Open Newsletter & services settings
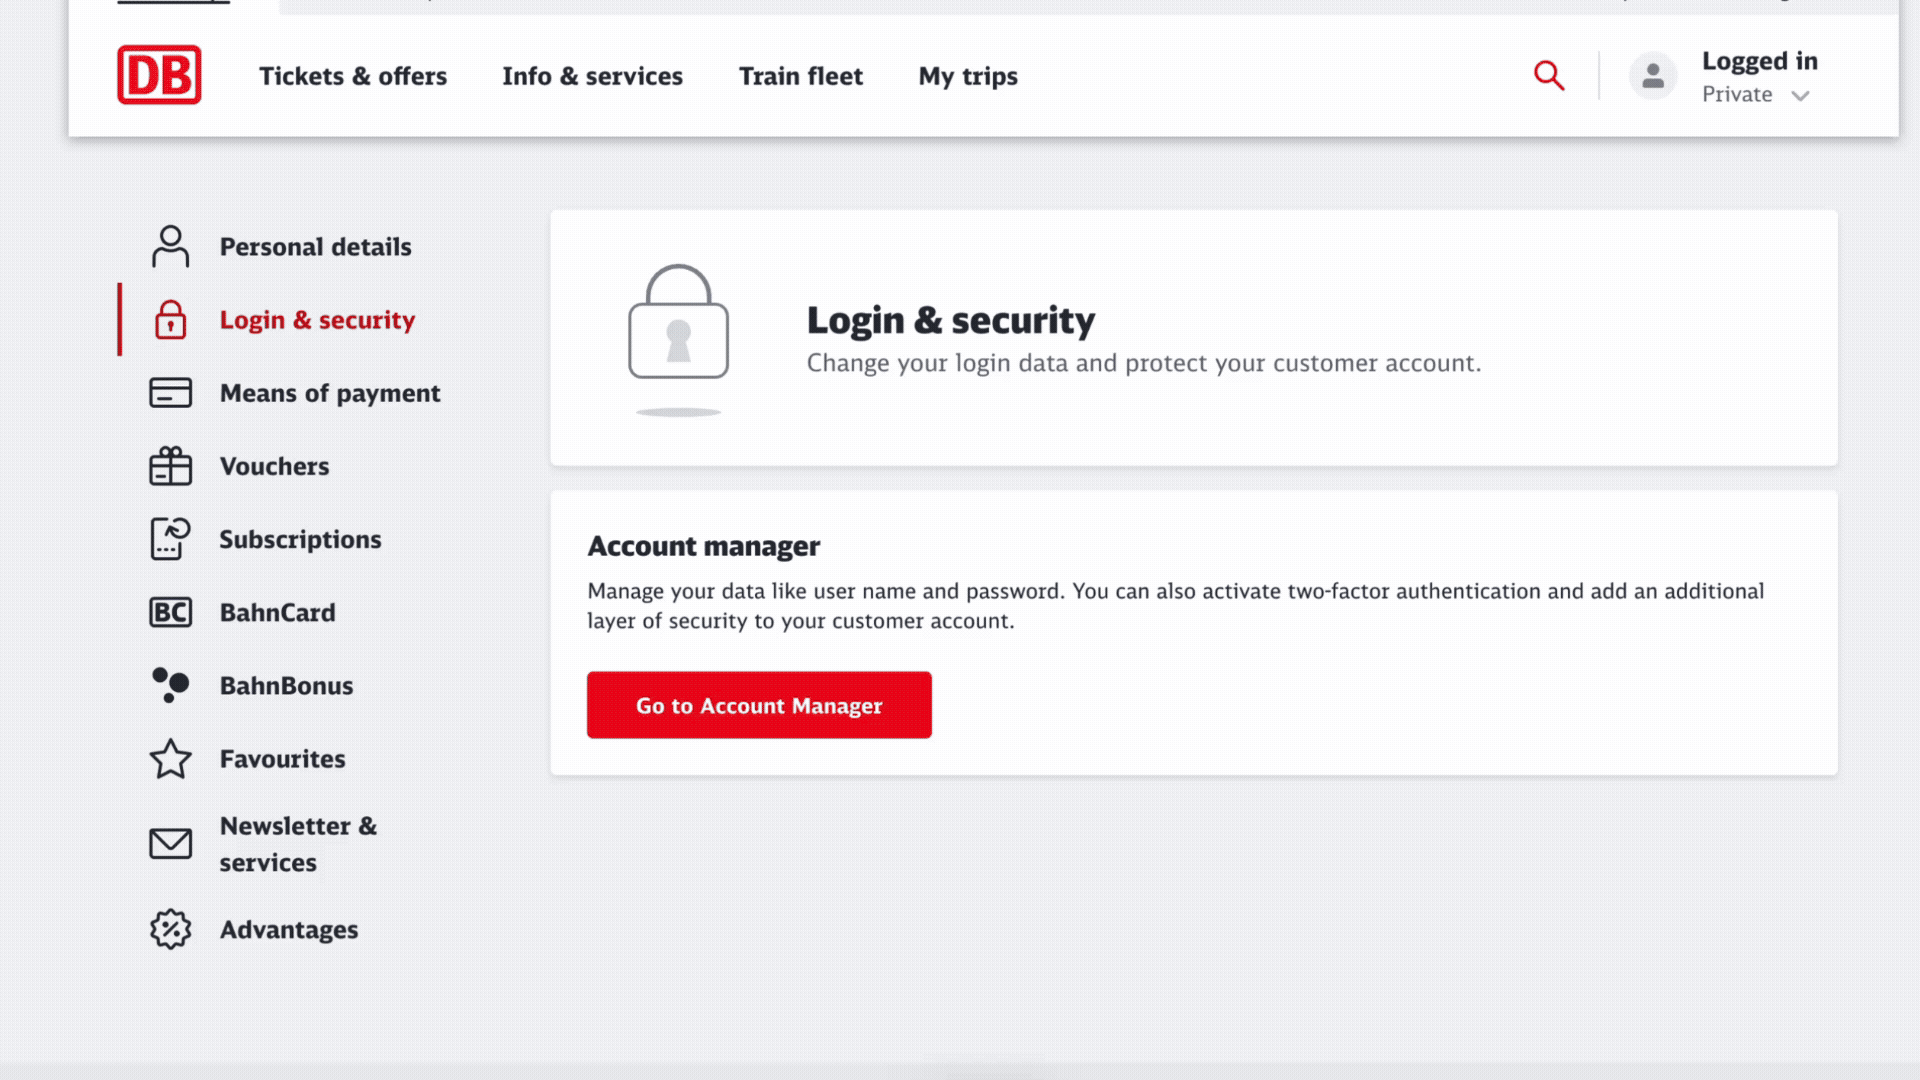 pyautogui.click(x=298, y=844)
